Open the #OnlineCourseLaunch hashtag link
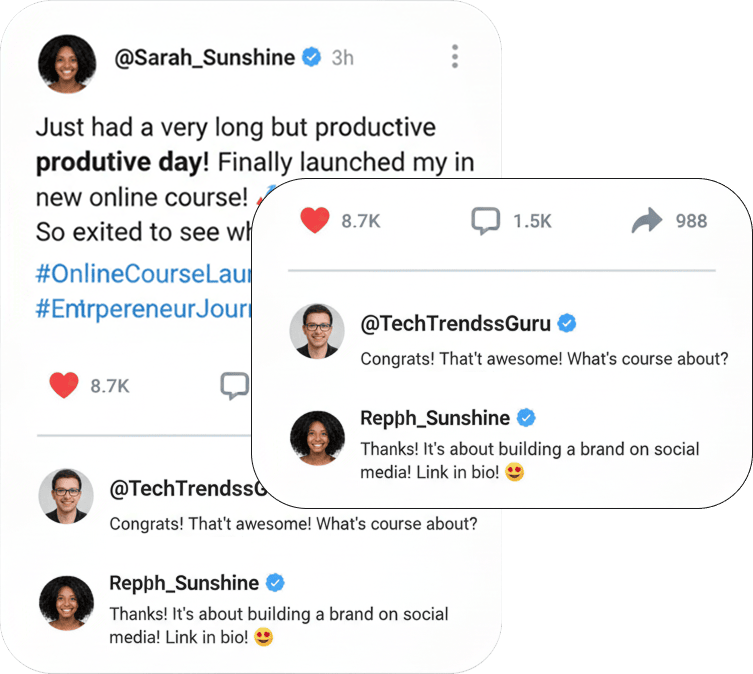753x674 pixels. pos(142,271)
